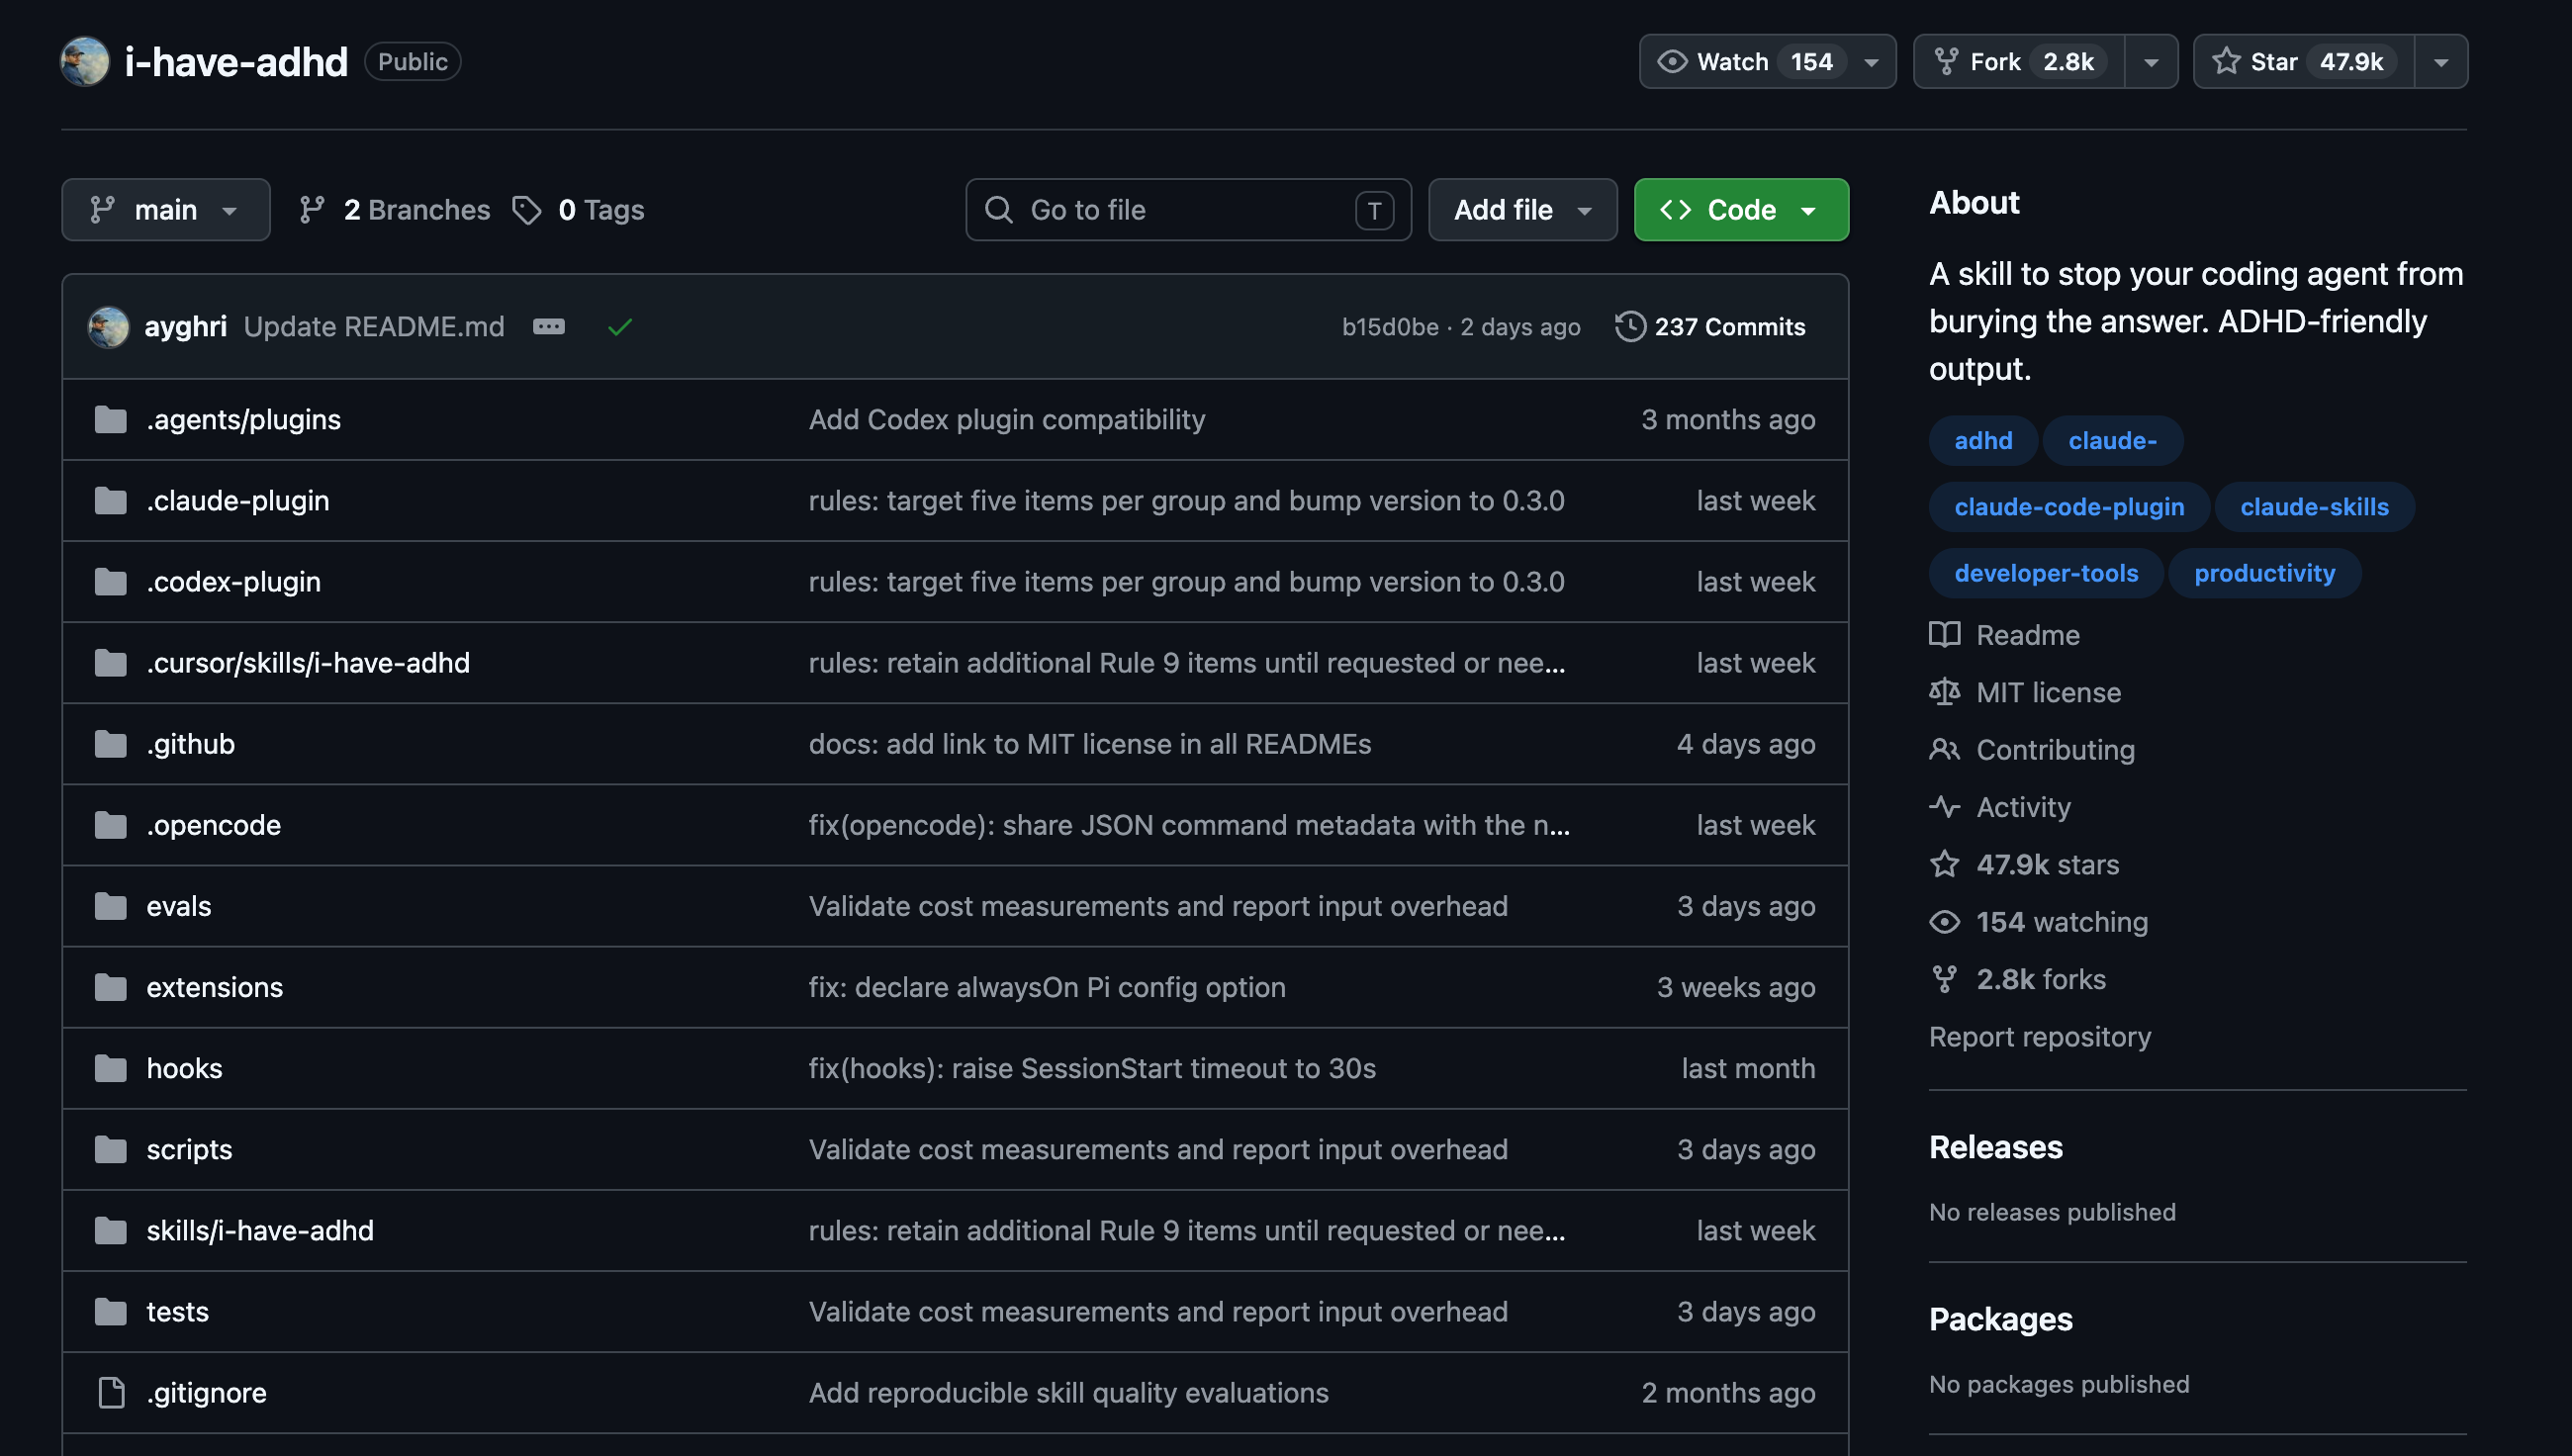Open the .cursor/skills/i-have-adhd folder

[x=308, y=663]
